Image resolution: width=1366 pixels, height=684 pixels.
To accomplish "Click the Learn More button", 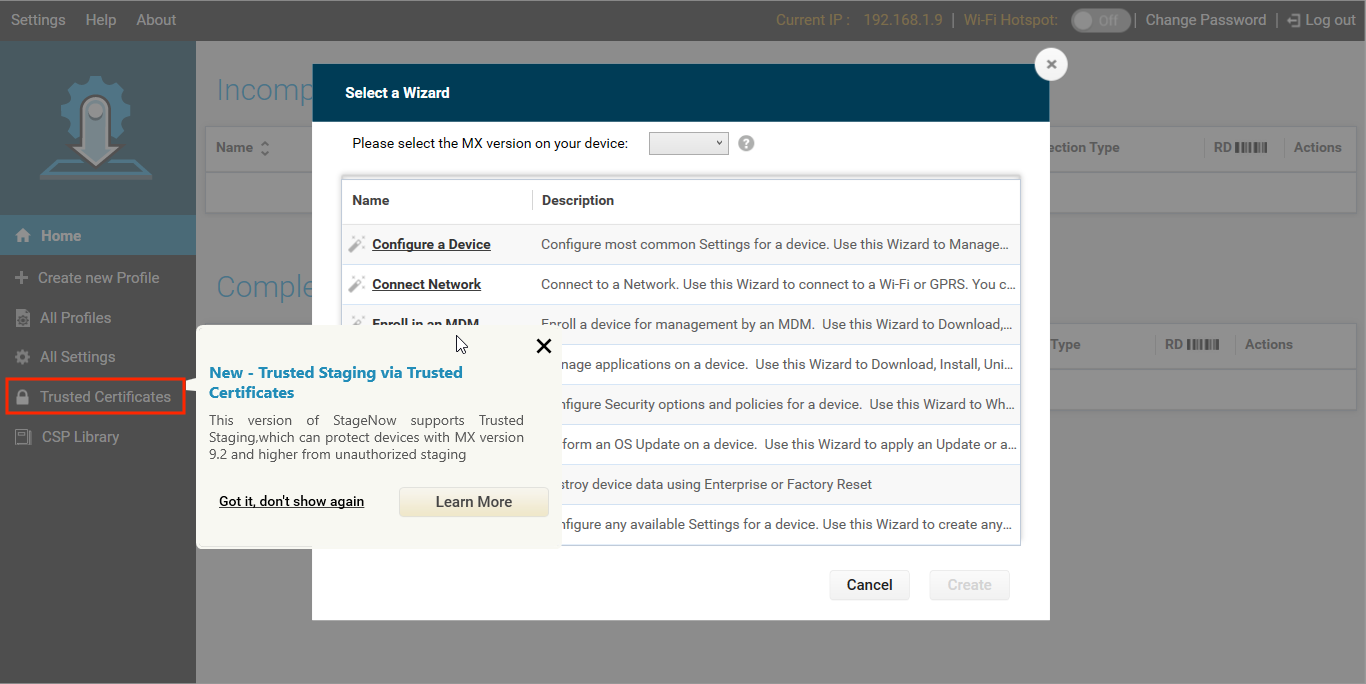I will 474,502.
